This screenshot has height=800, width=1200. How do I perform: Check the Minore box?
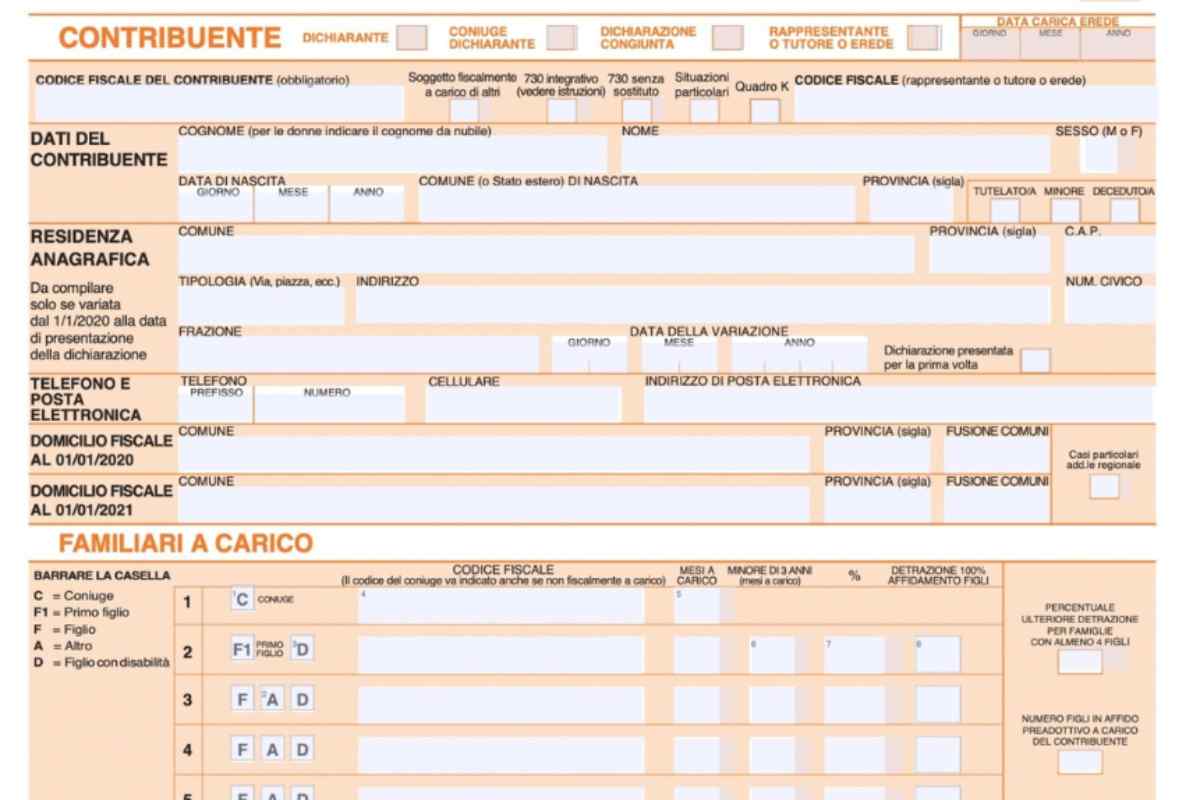[x=1065, y=210]
